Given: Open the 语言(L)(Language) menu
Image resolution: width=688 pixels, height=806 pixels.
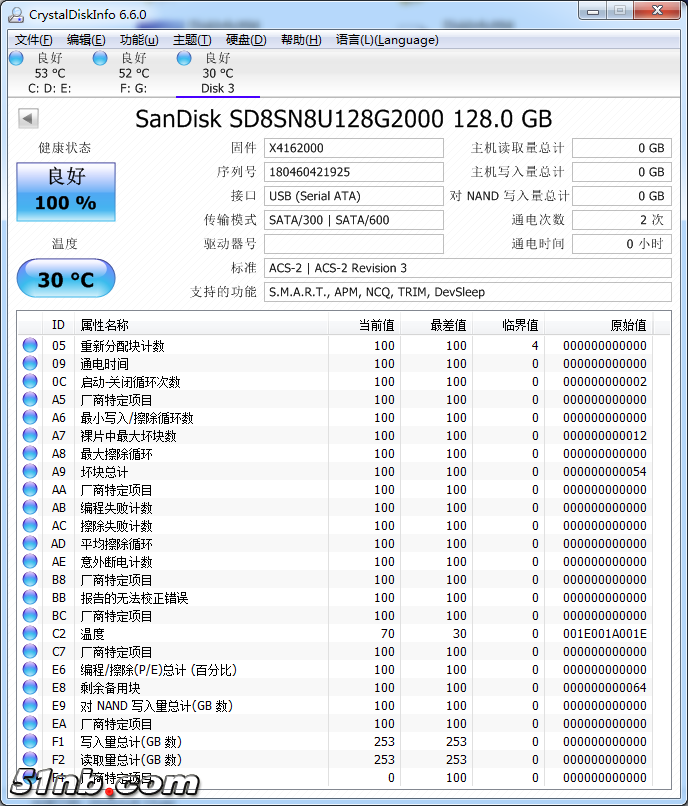Looking at the screenshot, I should coord(387,40).
